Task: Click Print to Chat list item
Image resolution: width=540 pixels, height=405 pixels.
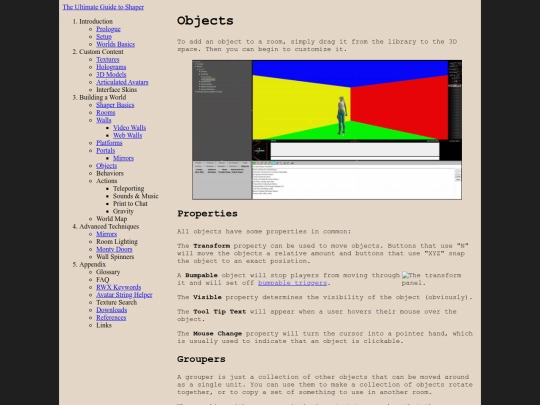Action: (x=130, y=204)
